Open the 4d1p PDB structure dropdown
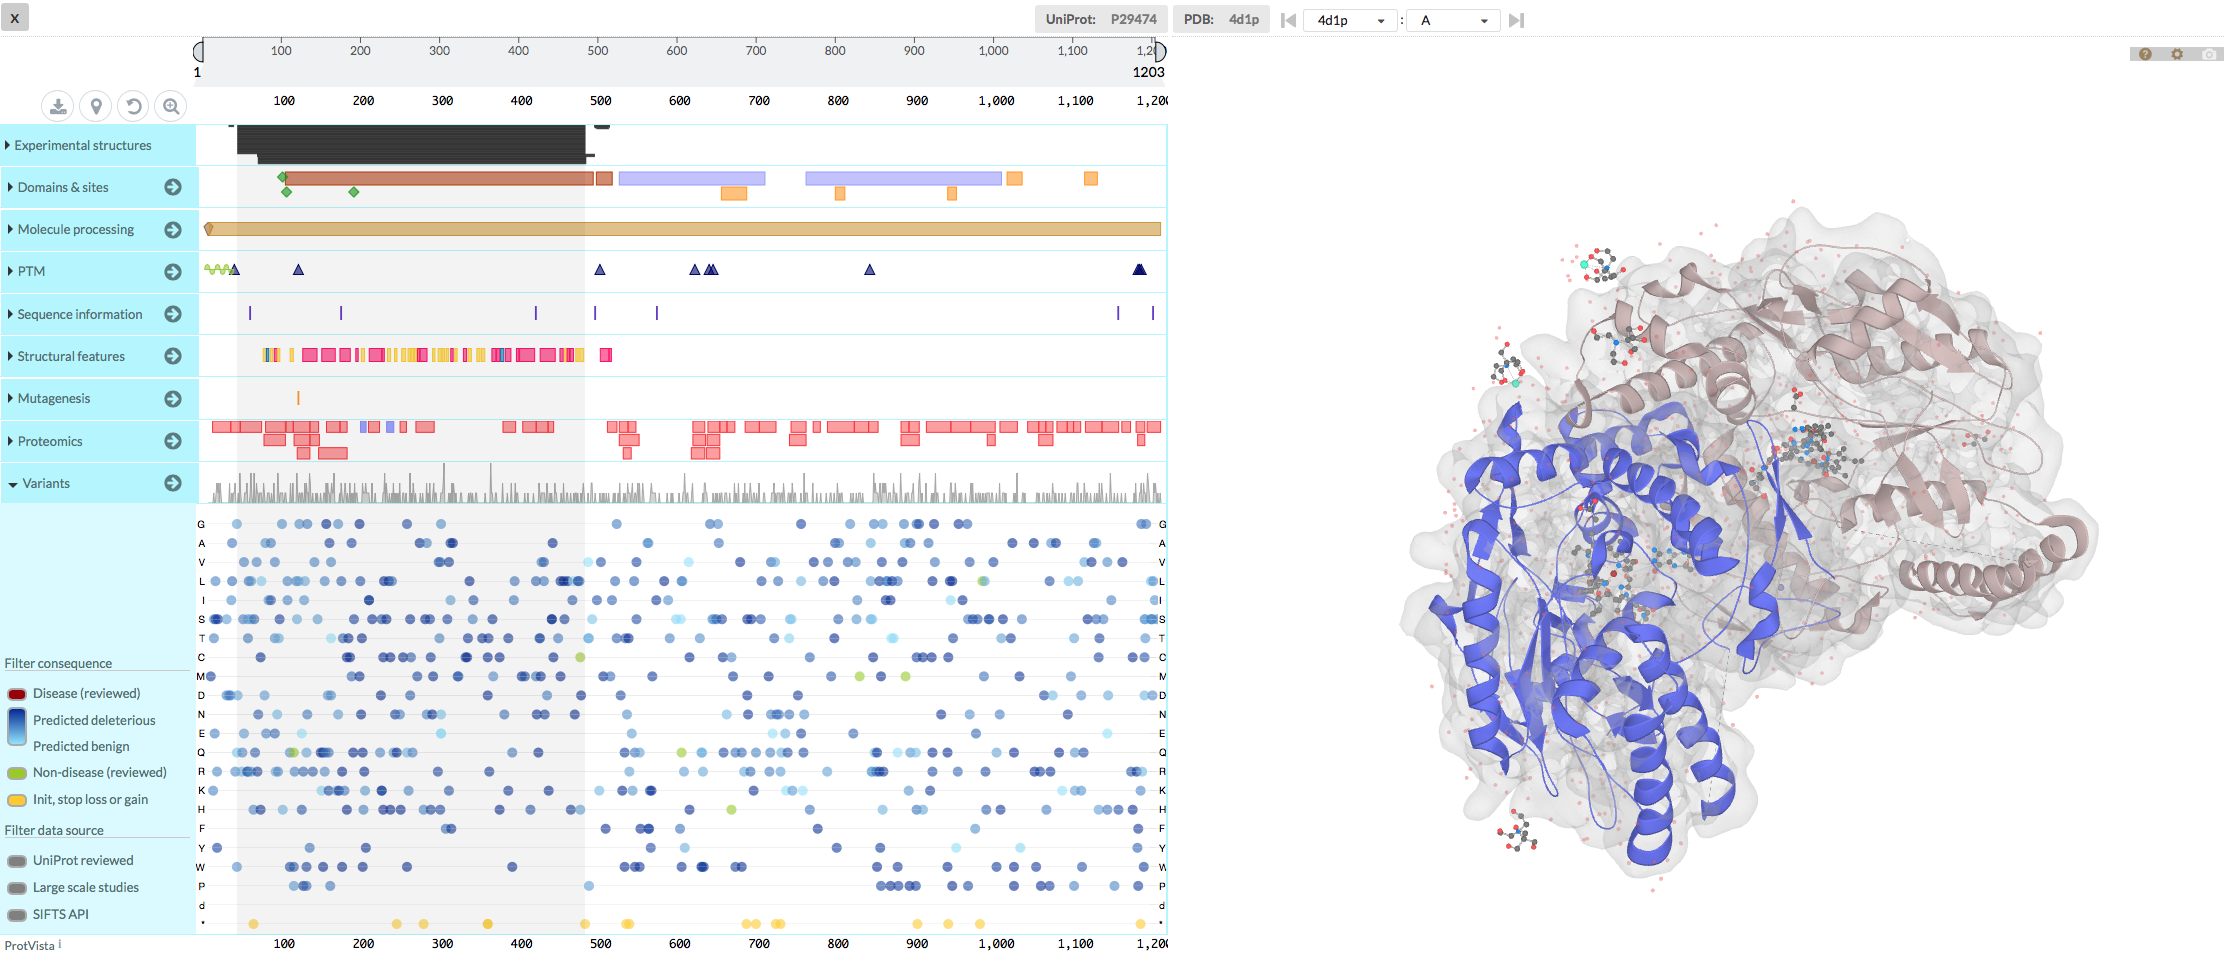The height and width of the screenshot is (963, 2224). coord(1350,20)
